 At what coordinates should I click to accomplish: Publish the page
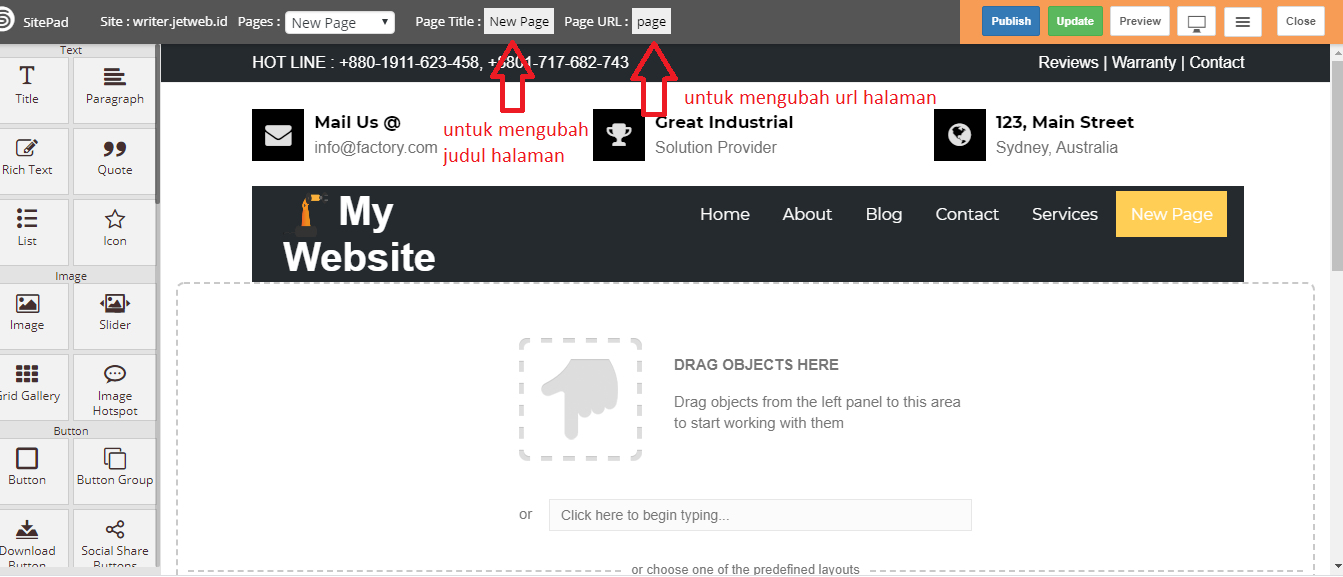click(x=1010, y=20)
